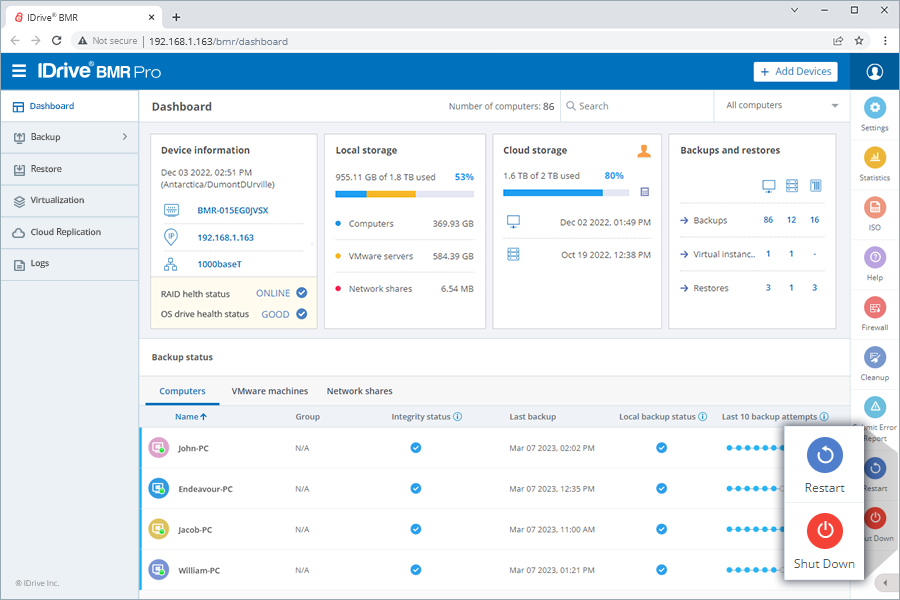Open the Firewall icon

point(875,308)
